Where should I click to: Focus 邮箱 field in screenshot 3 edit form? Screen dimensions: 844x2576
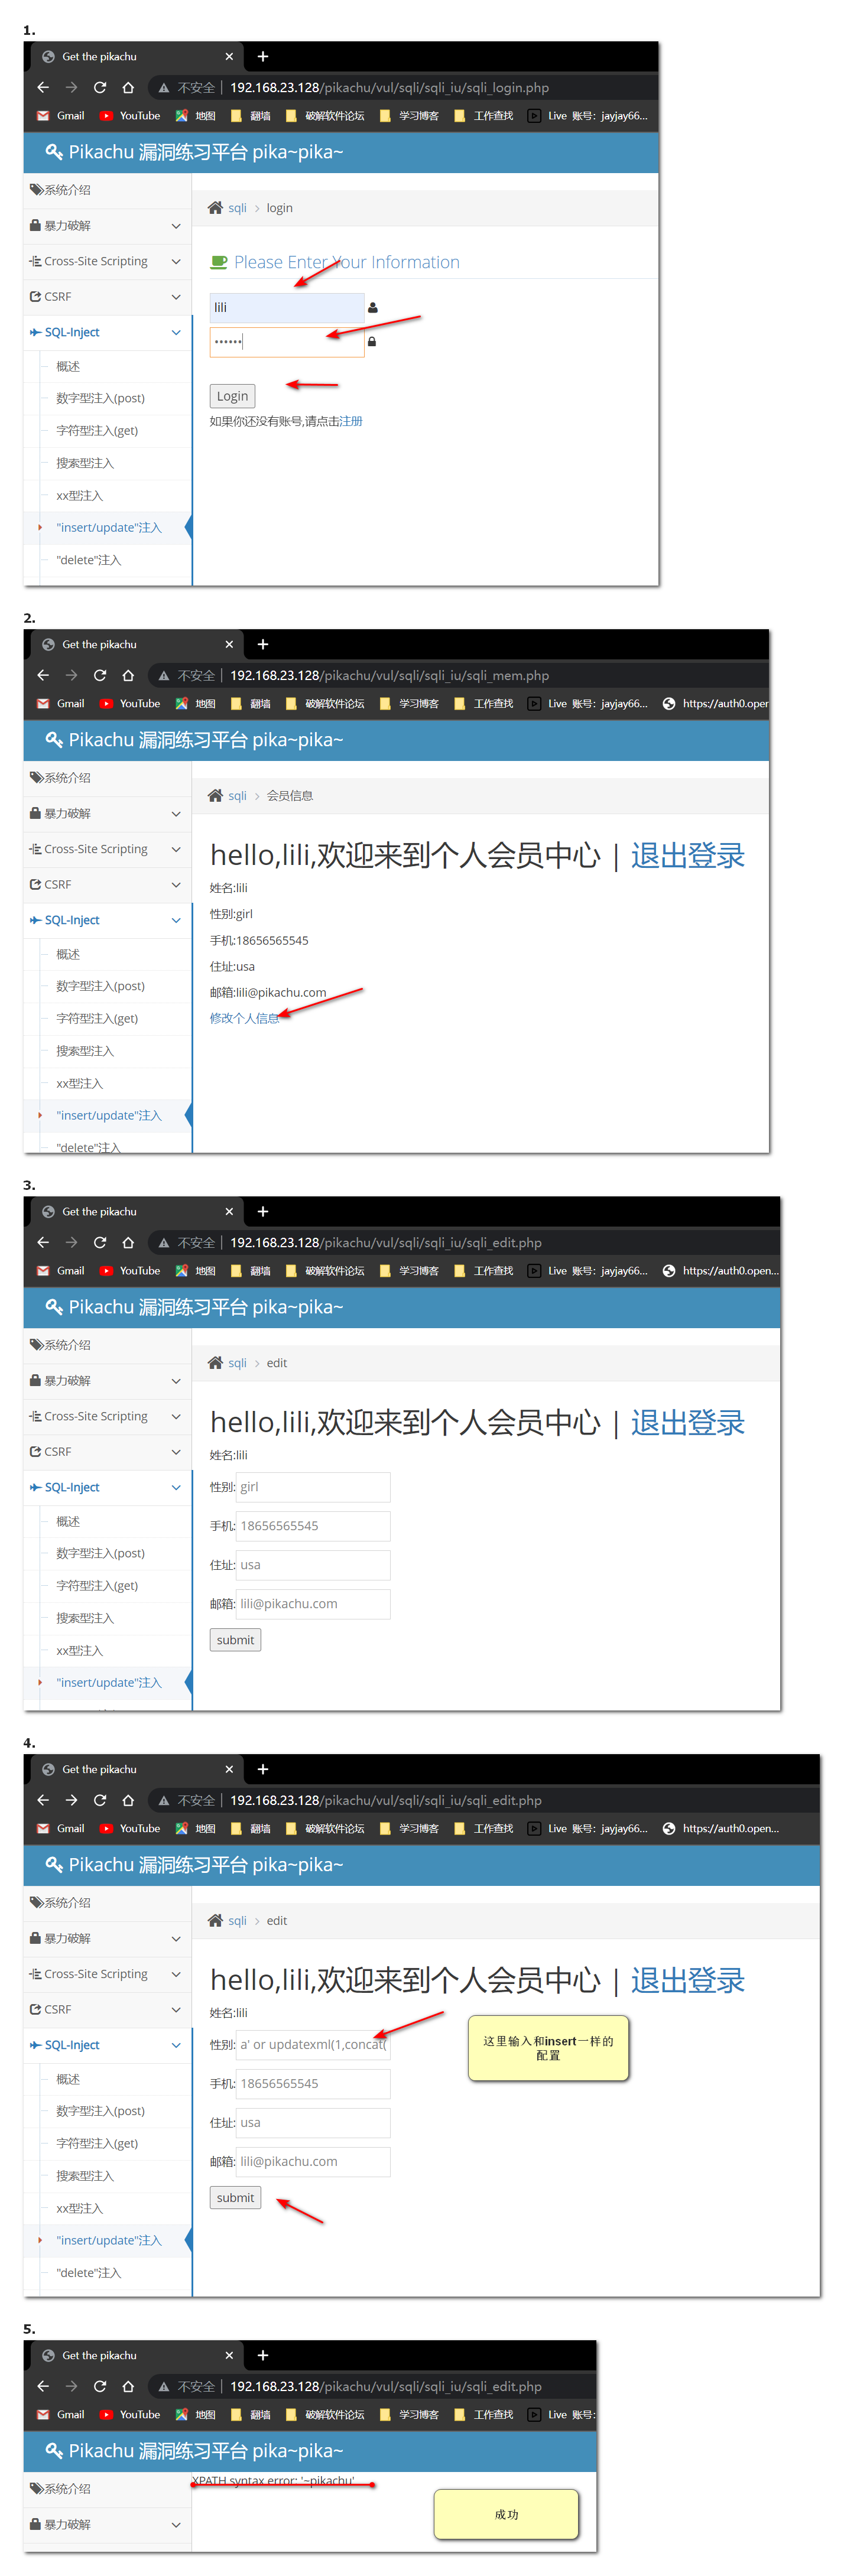(313, 1605)
